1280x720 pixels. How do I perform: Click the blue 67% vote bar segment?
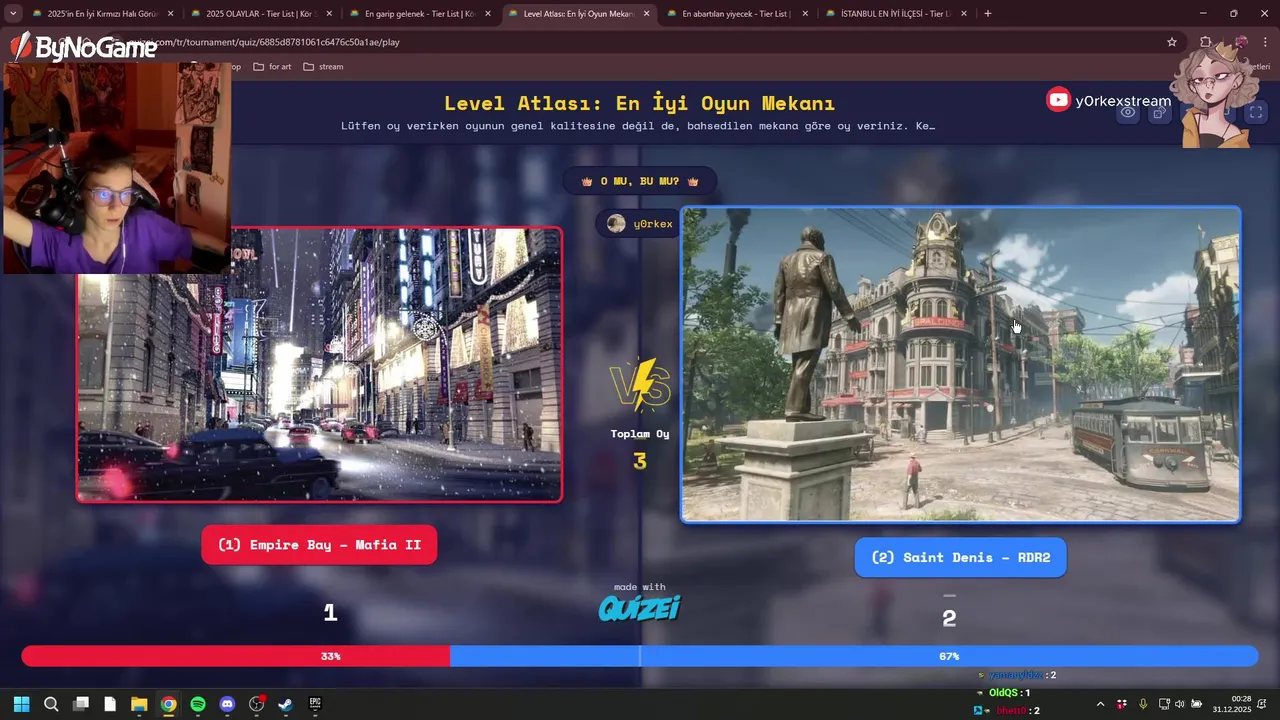854,656
